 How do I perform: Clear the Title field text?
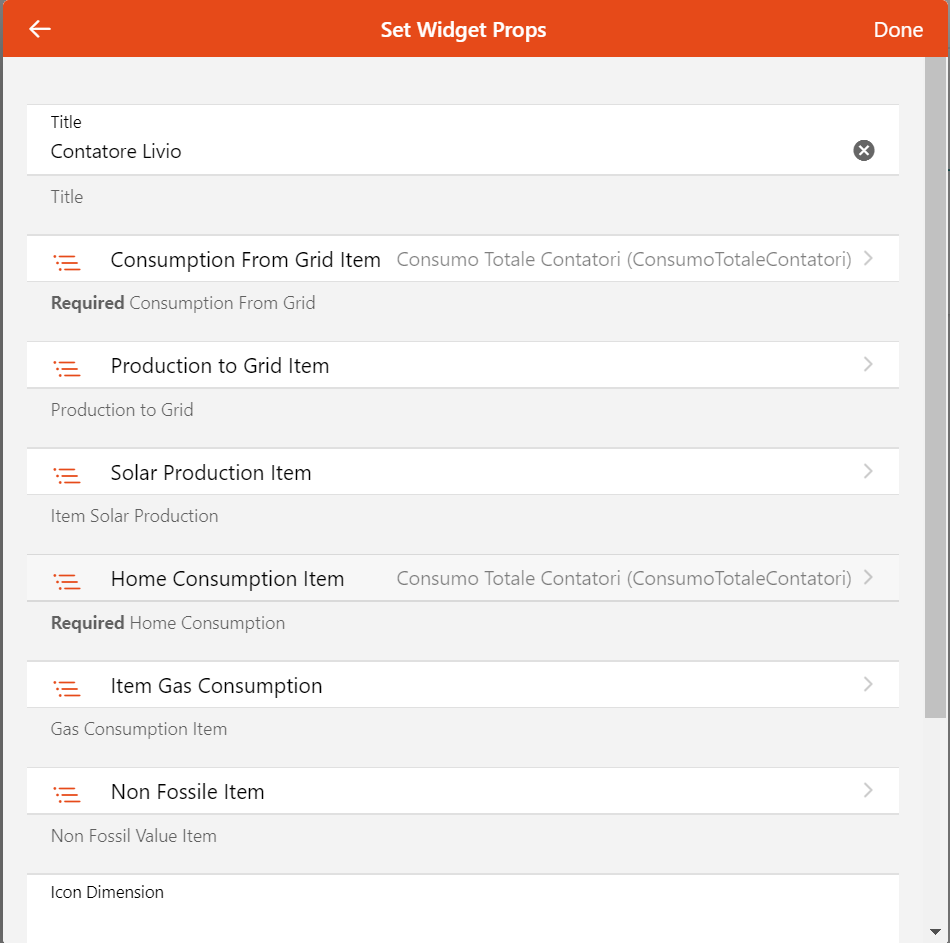tap(863, 150)
